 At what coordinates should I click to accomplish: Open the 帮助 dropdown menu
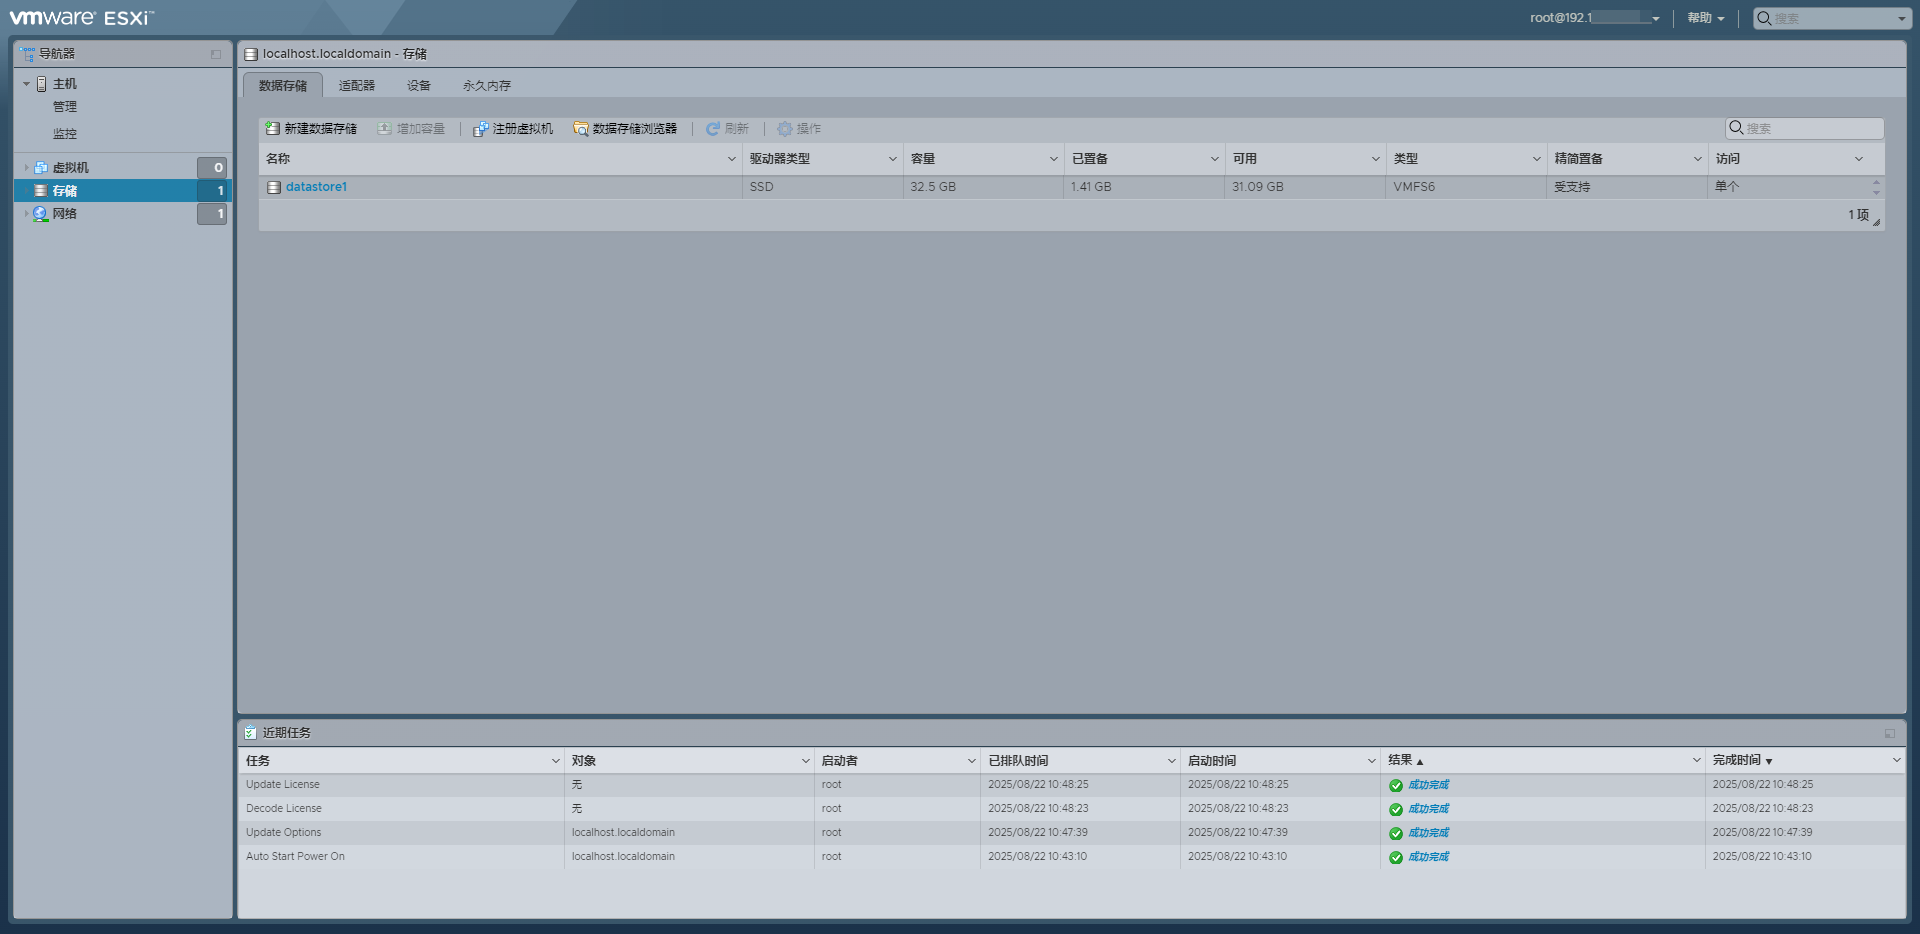(x=1703, y=17)
